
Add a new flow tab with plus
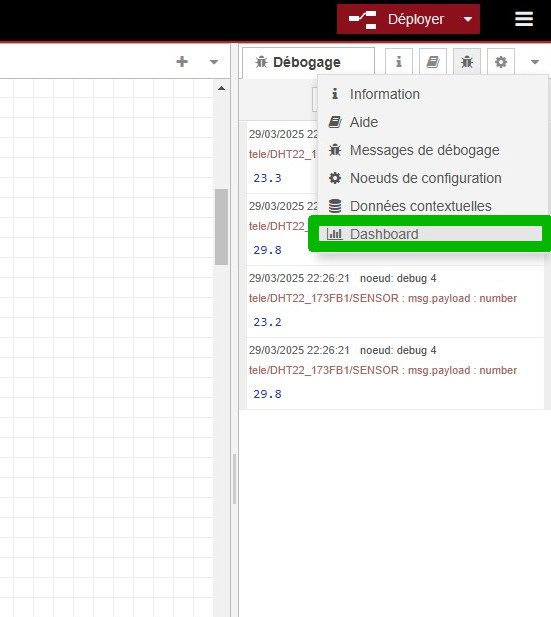point(182,62)
